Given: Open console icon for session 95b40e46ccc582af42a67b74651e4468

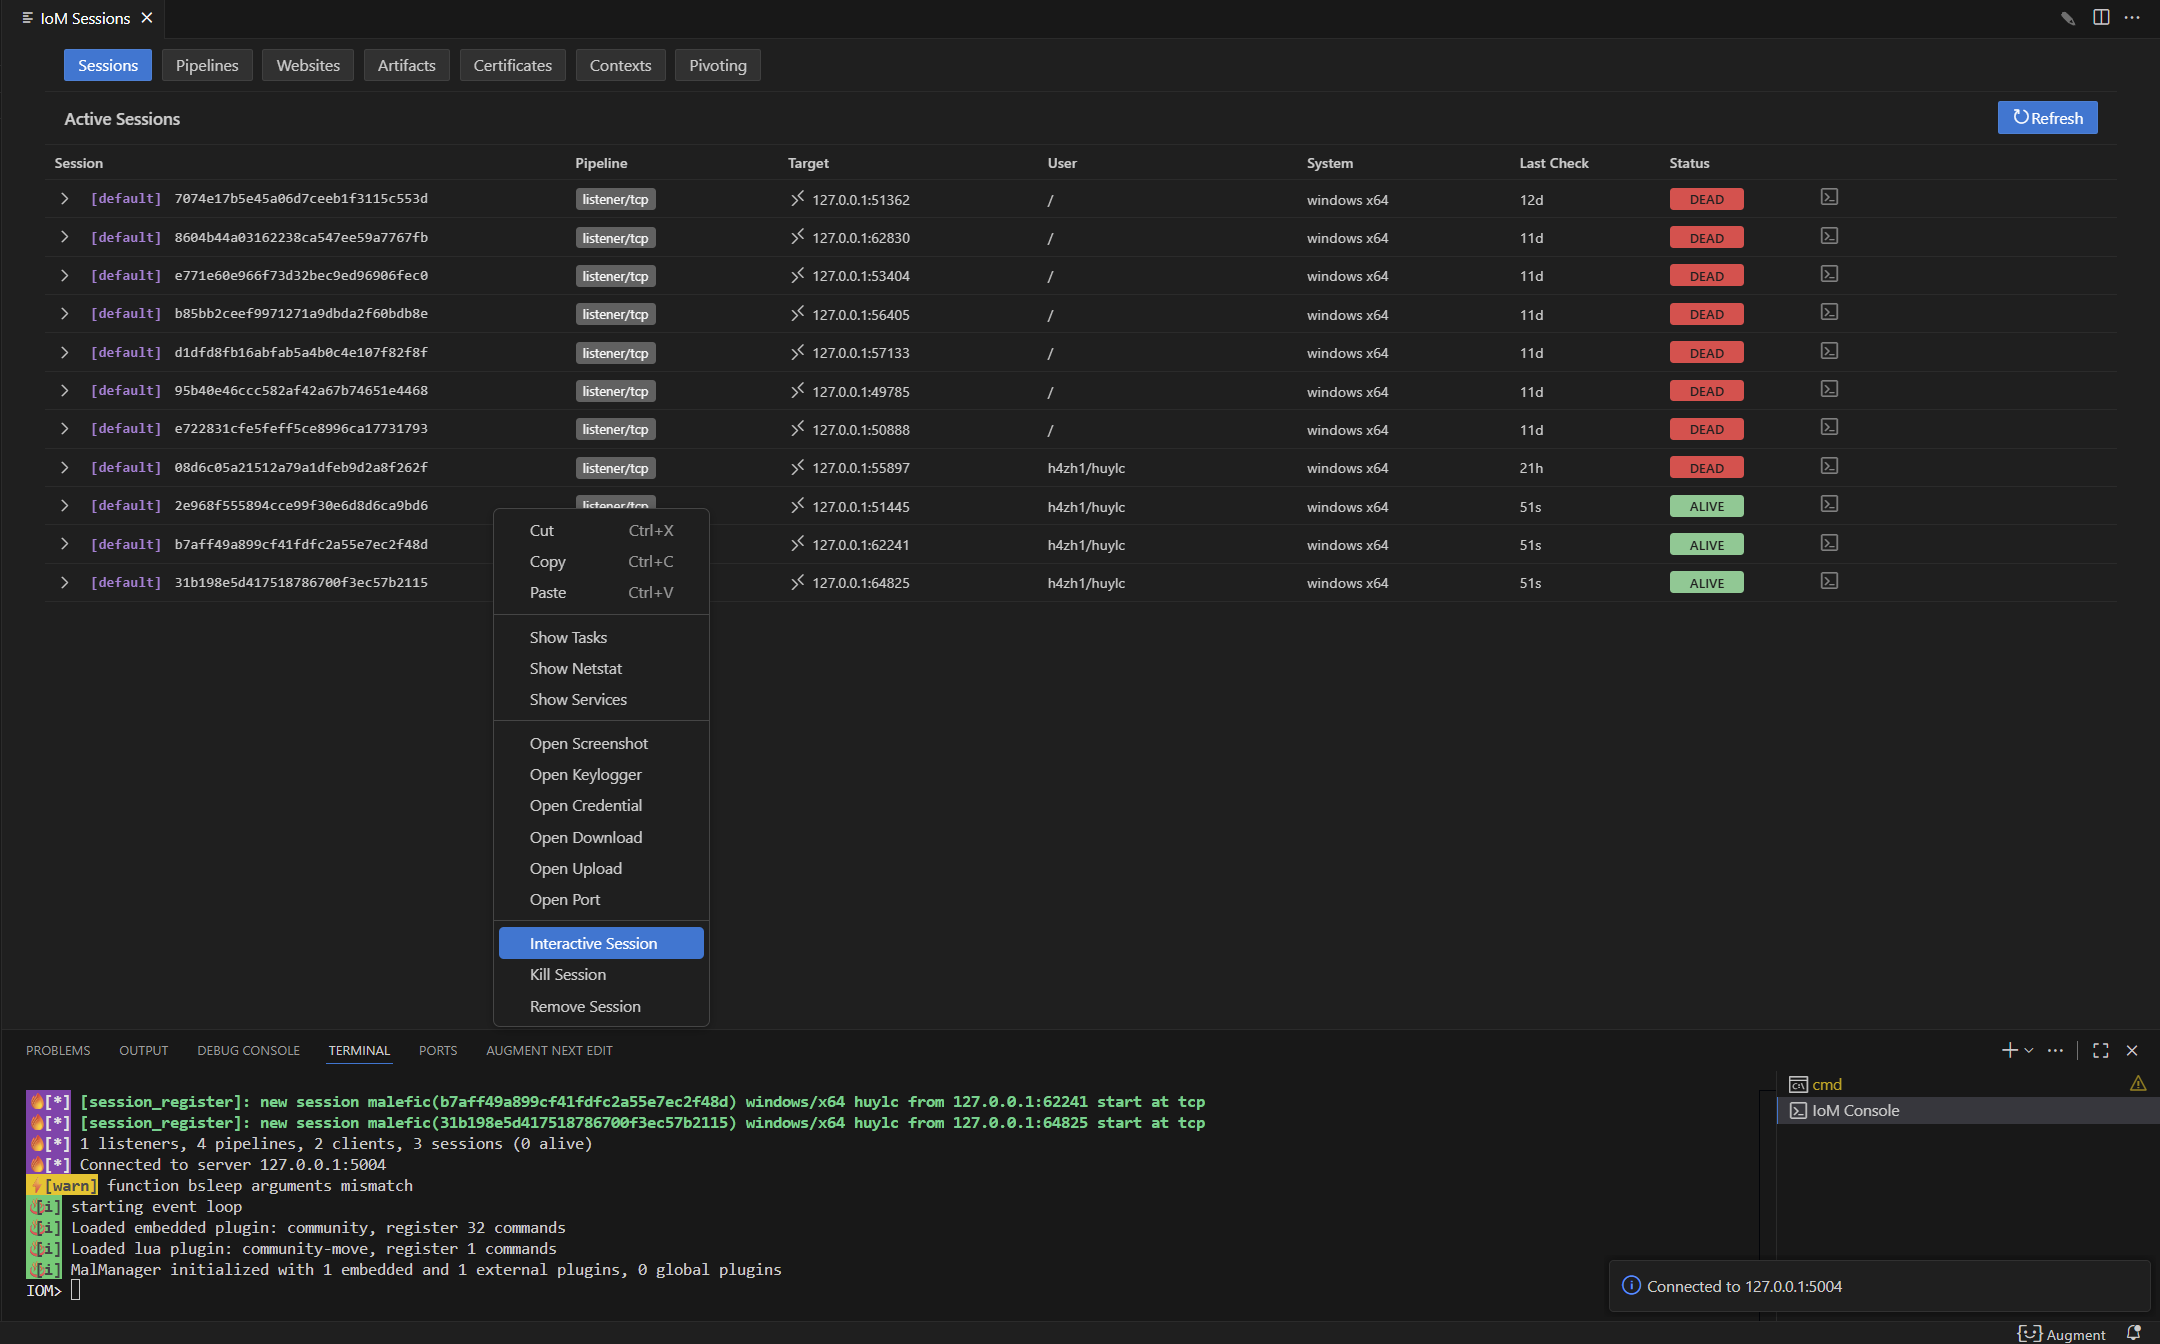Looking at the screenshot, I should coord(1829,389).
